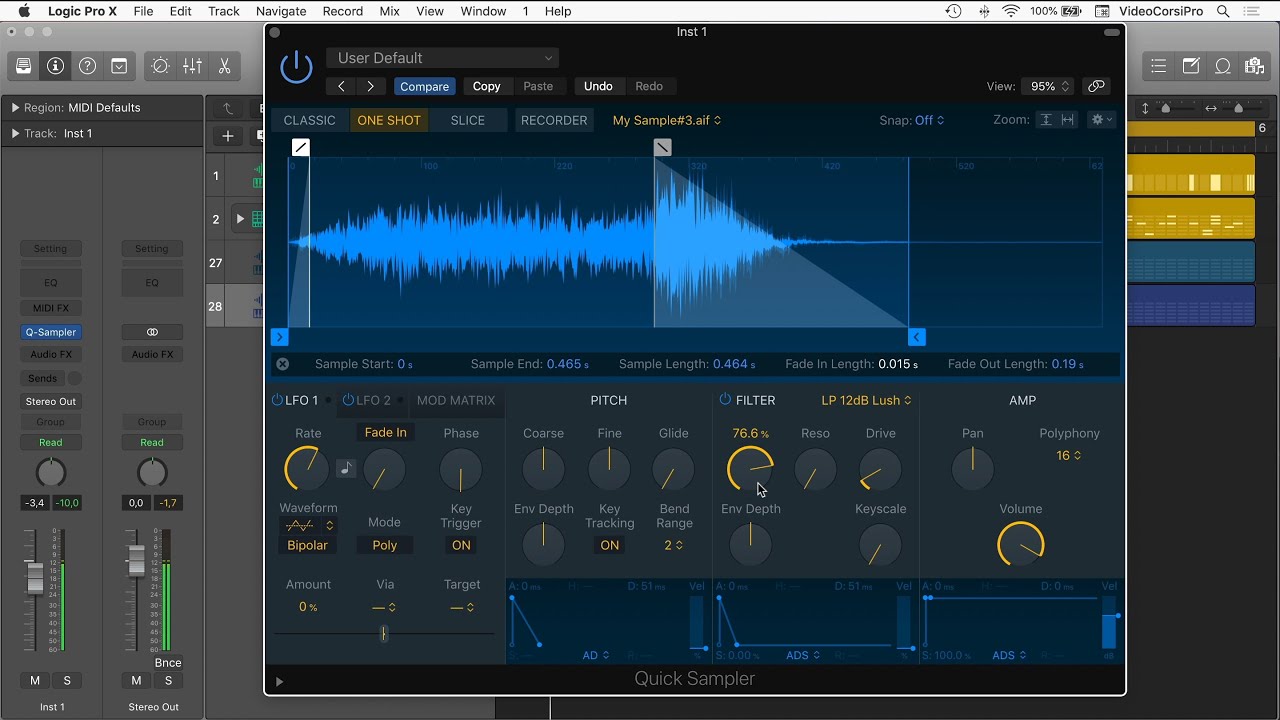This screenshot has height=720, width=1280.
Task: Click the Q-Sampler instrument slot
Action: coord(50,332)
